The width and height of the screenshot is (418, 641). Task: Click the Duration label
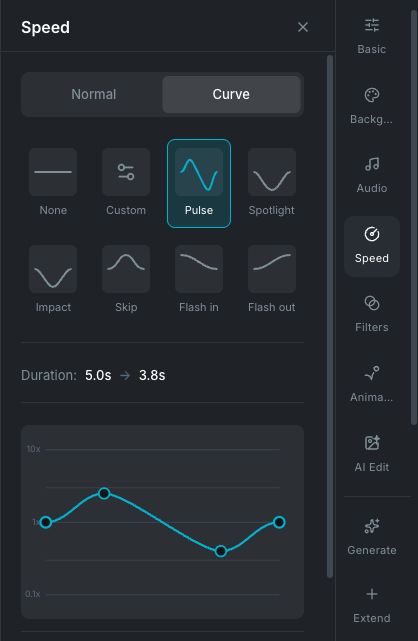(x=49, y=375)
